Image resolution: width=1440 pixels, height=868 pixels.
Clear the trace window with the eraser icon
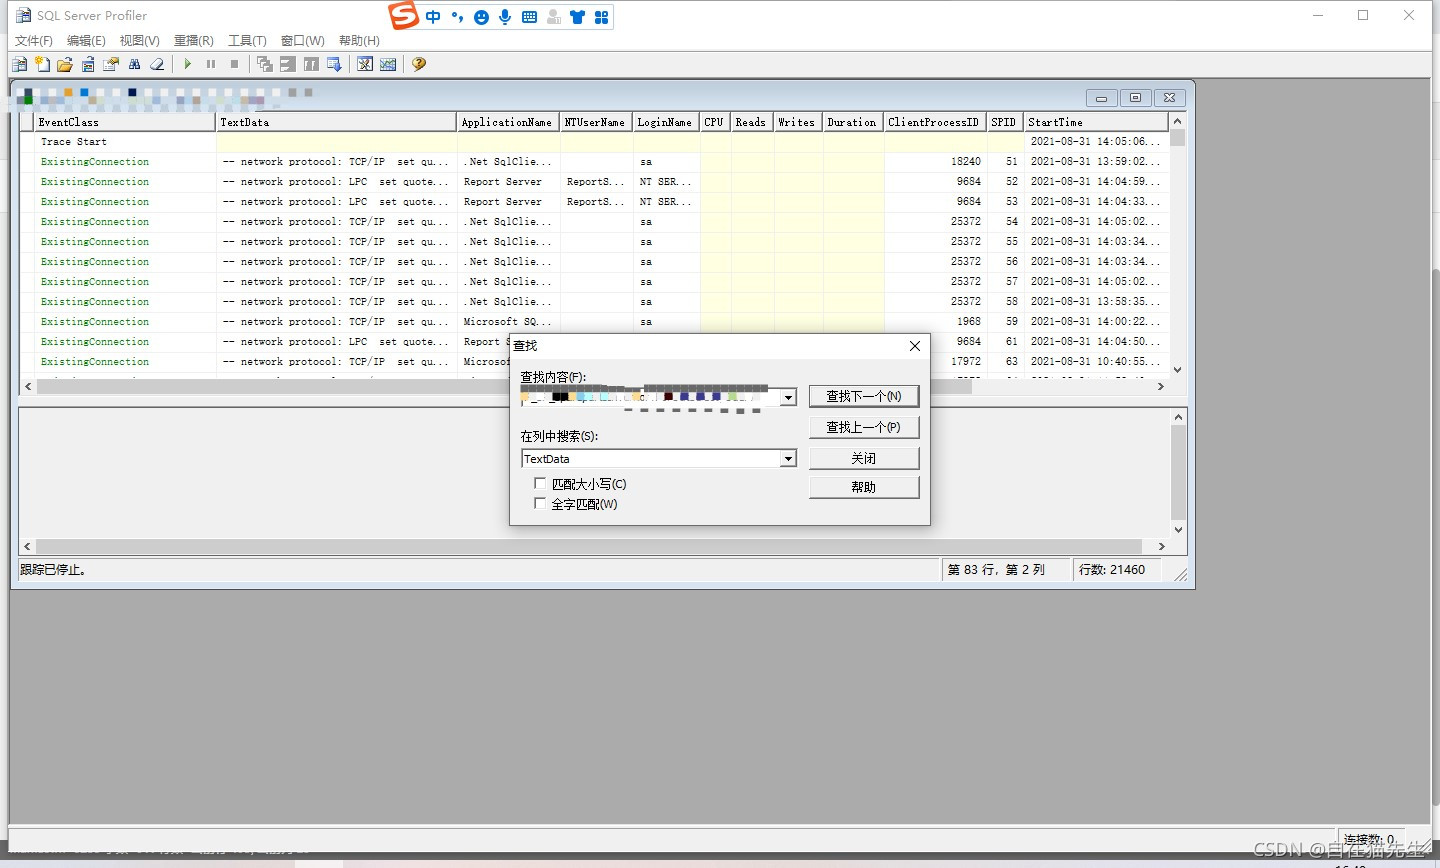point(157,64)
